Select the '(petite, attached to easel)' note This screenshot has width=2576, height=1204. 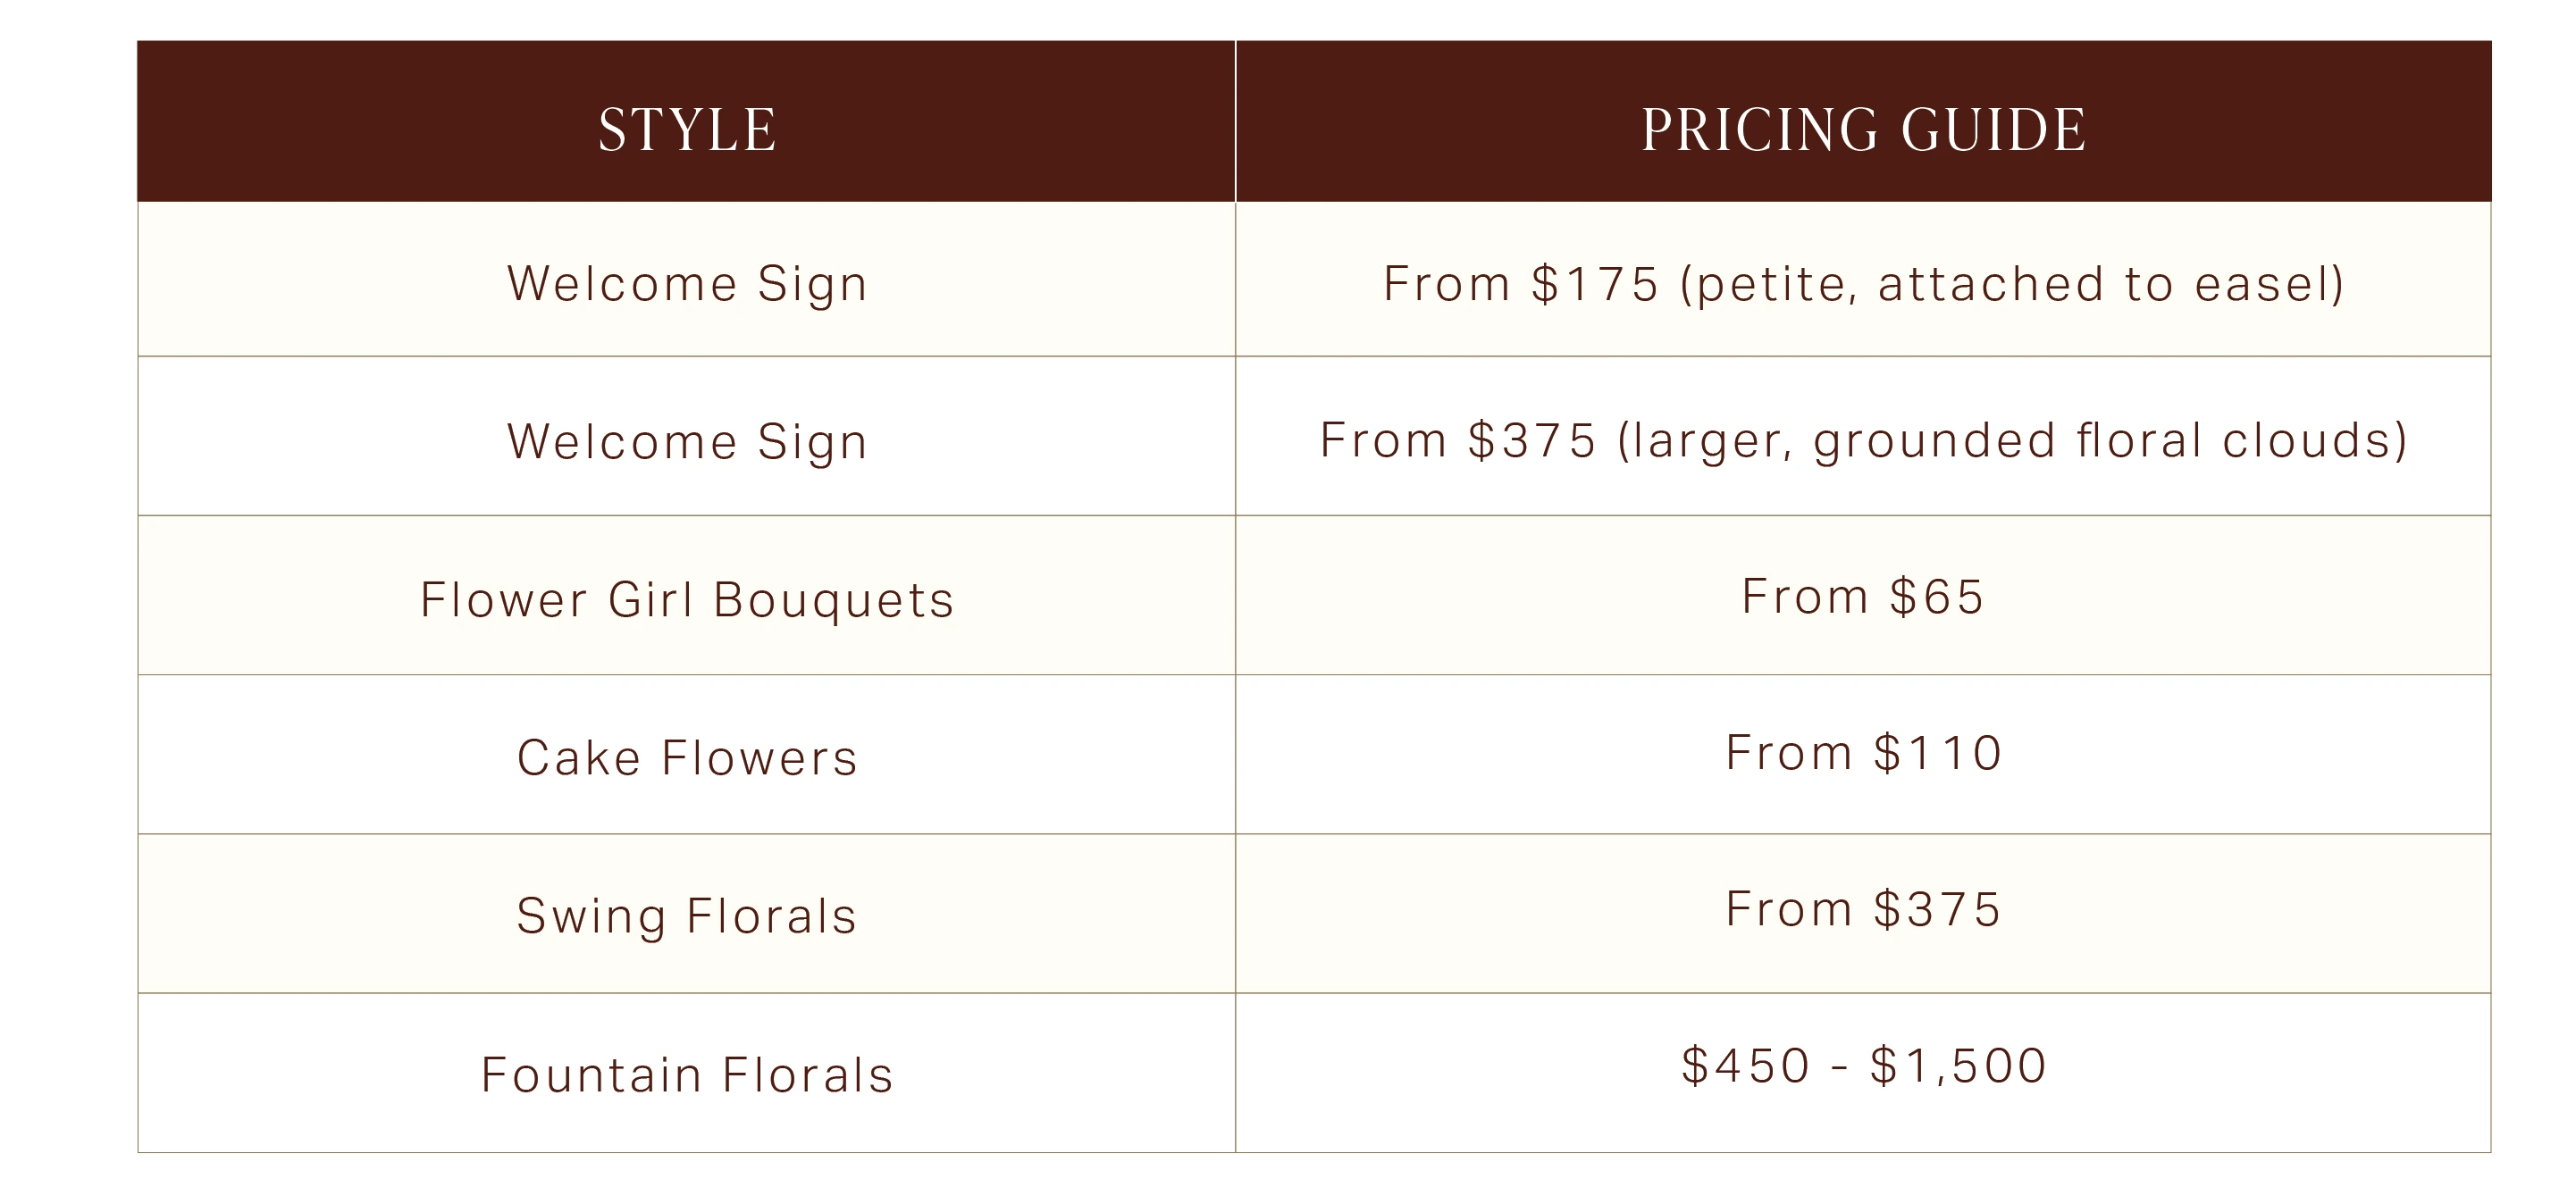pos(2012,284)
